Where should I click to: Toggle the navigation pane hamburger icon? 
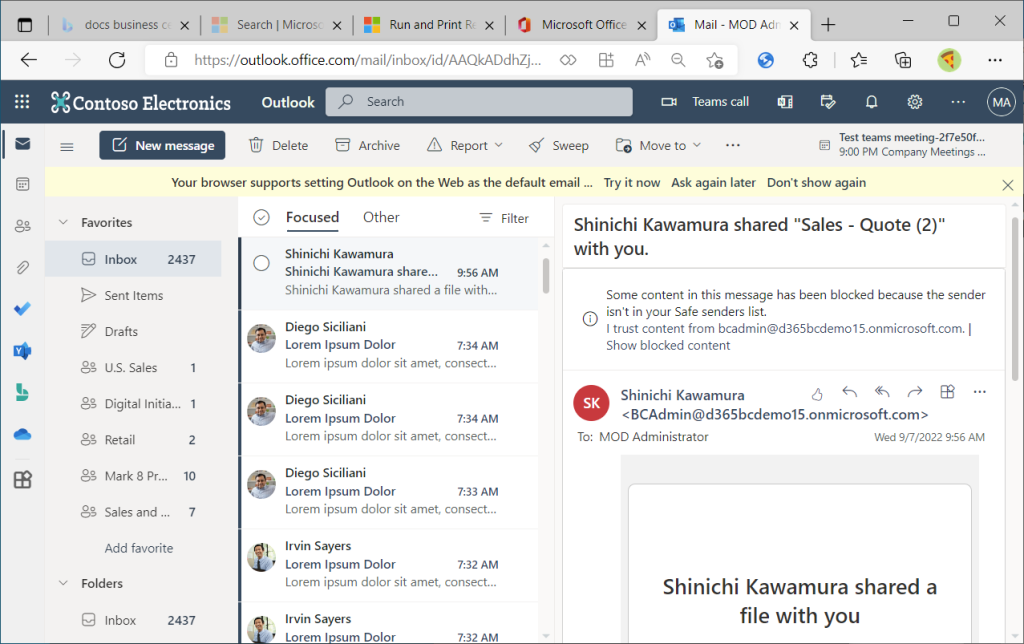pyautogui.click(x=67, y=146)
